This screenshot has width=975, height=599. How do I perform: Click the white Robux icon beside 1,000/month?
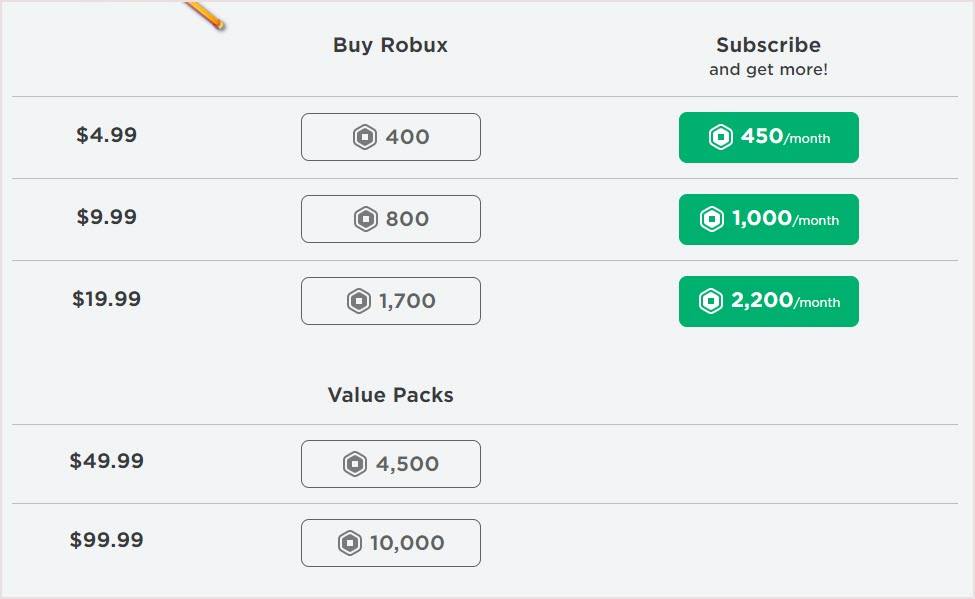pos(712,219)
